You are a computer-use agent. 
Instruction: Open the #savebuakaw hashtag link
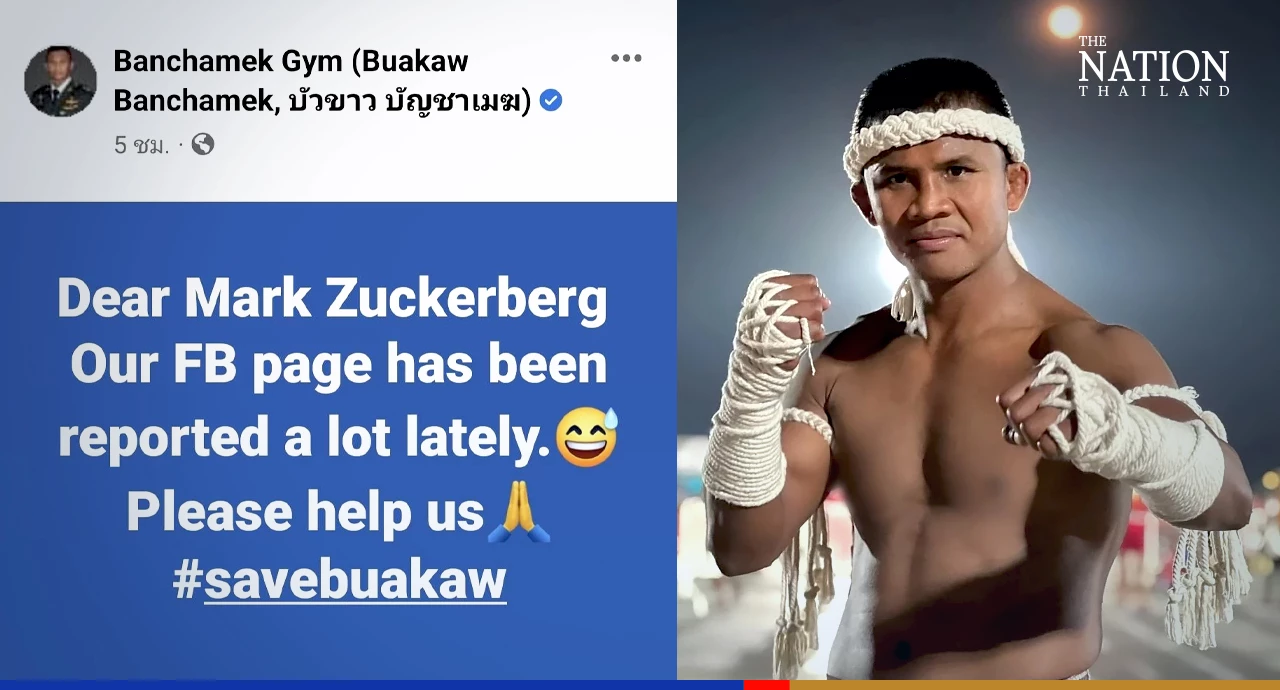coord(339,580)
